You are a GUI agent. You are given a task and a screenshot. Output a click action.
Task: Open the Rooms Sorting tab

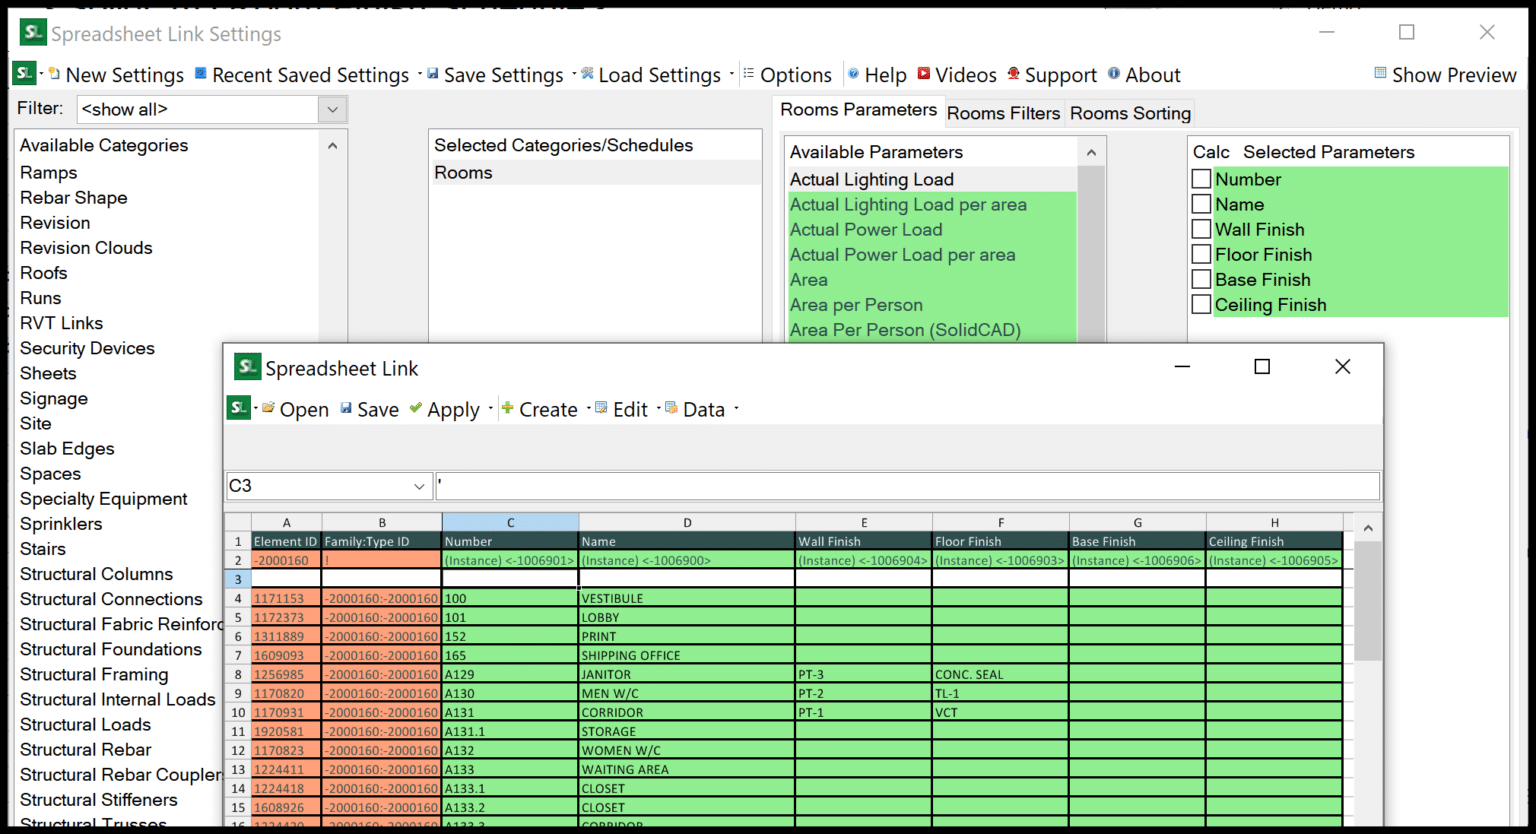[1129, 113]
